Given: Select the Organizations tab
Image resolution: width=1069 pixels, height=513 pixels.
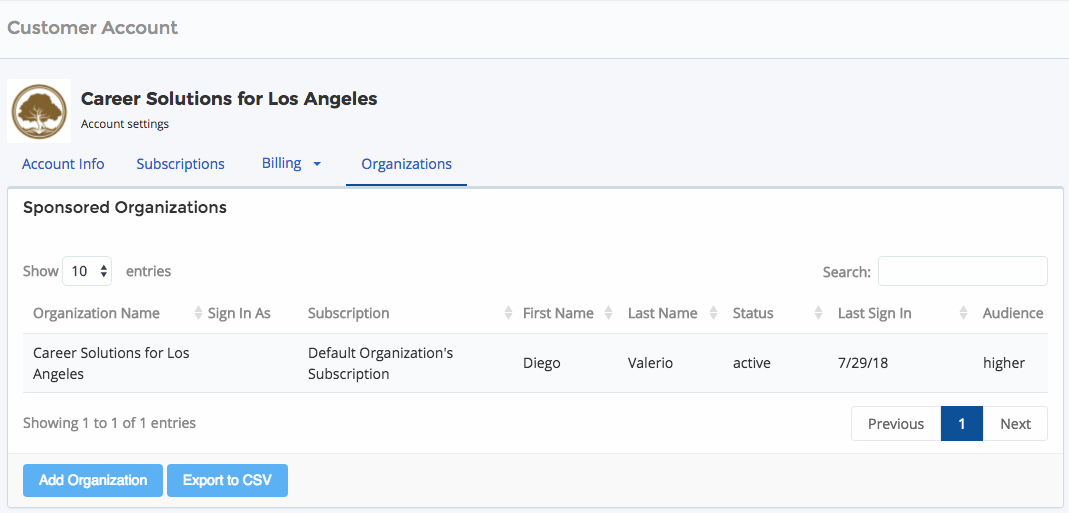Looking at the screenshot, I should 406,164.
